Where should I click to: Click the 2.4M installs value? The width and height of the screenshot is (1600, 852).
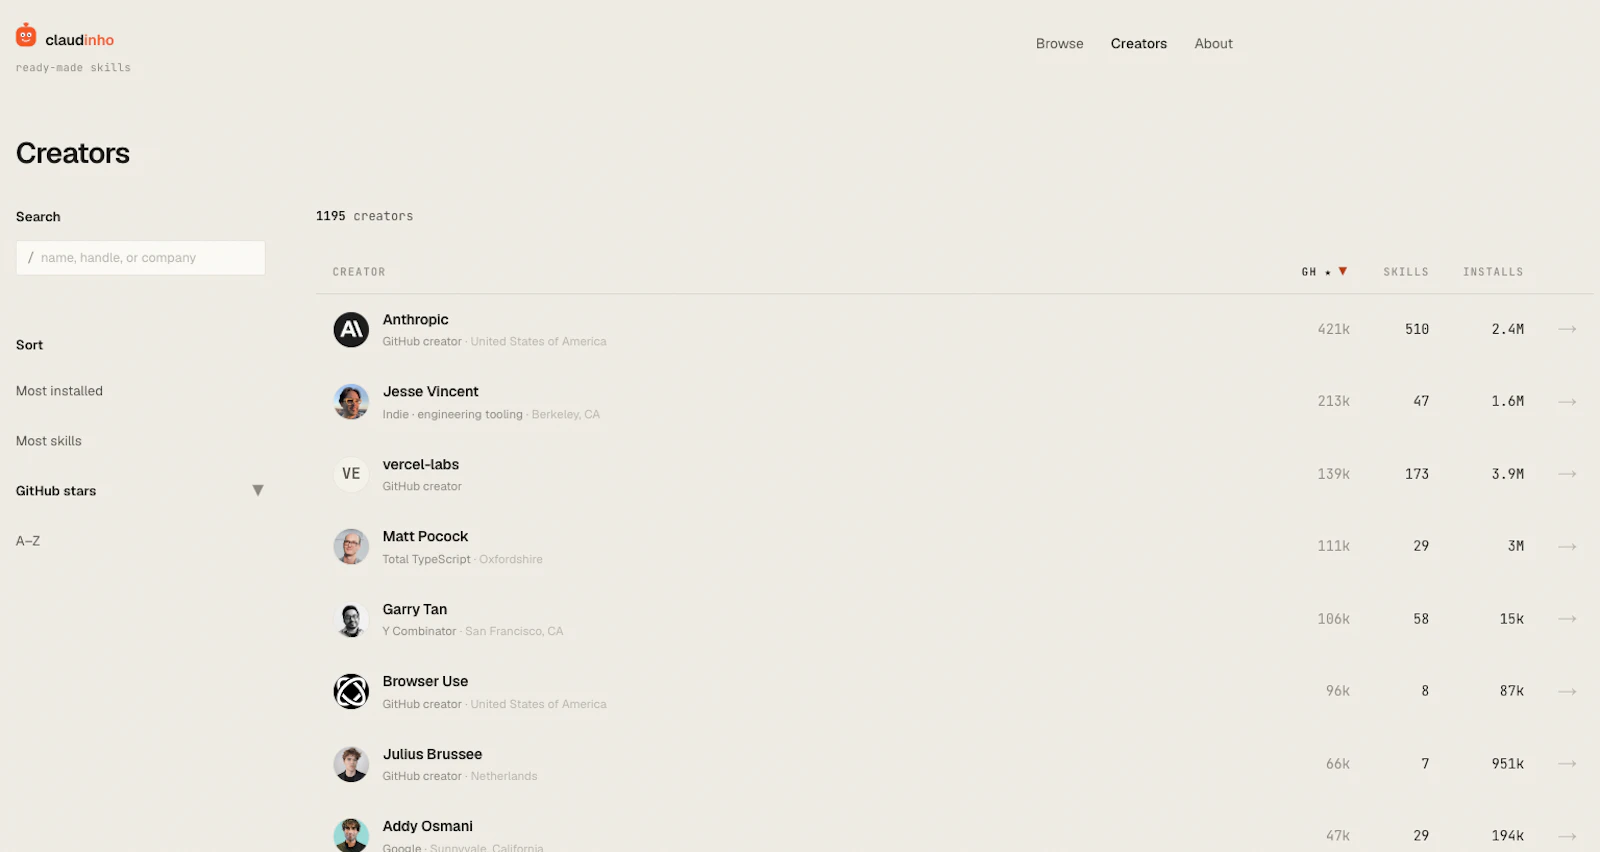(1508, 329)
